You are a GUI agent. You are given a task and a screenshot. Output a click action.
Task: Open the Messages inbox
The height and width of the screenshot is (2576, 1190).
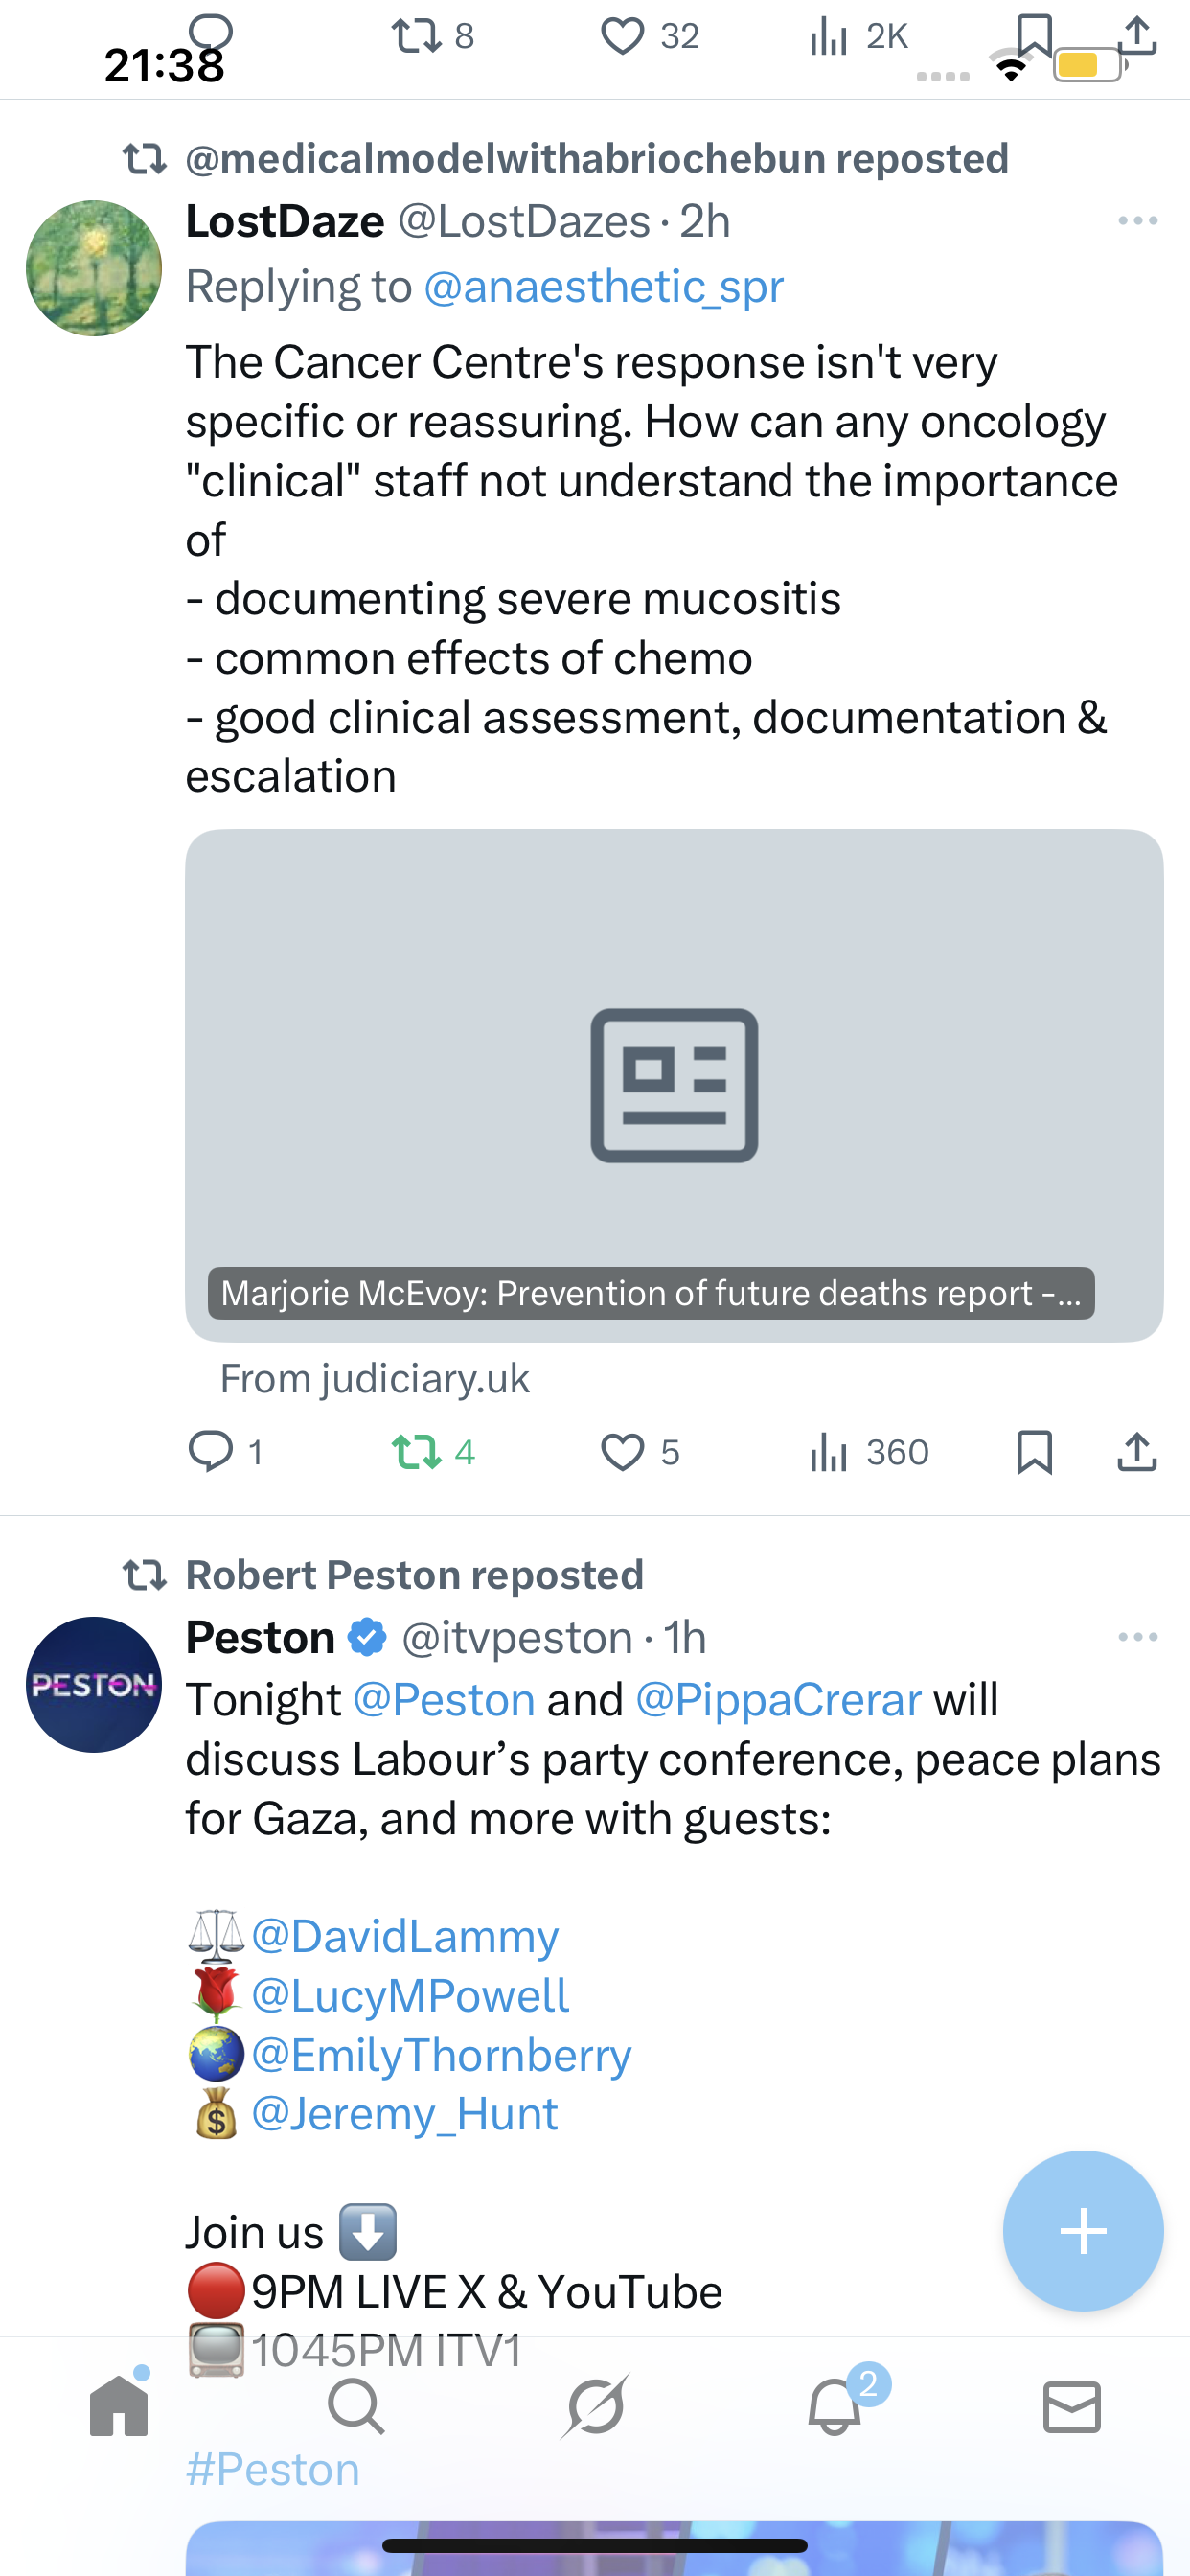click(x=1072, y=2406)
